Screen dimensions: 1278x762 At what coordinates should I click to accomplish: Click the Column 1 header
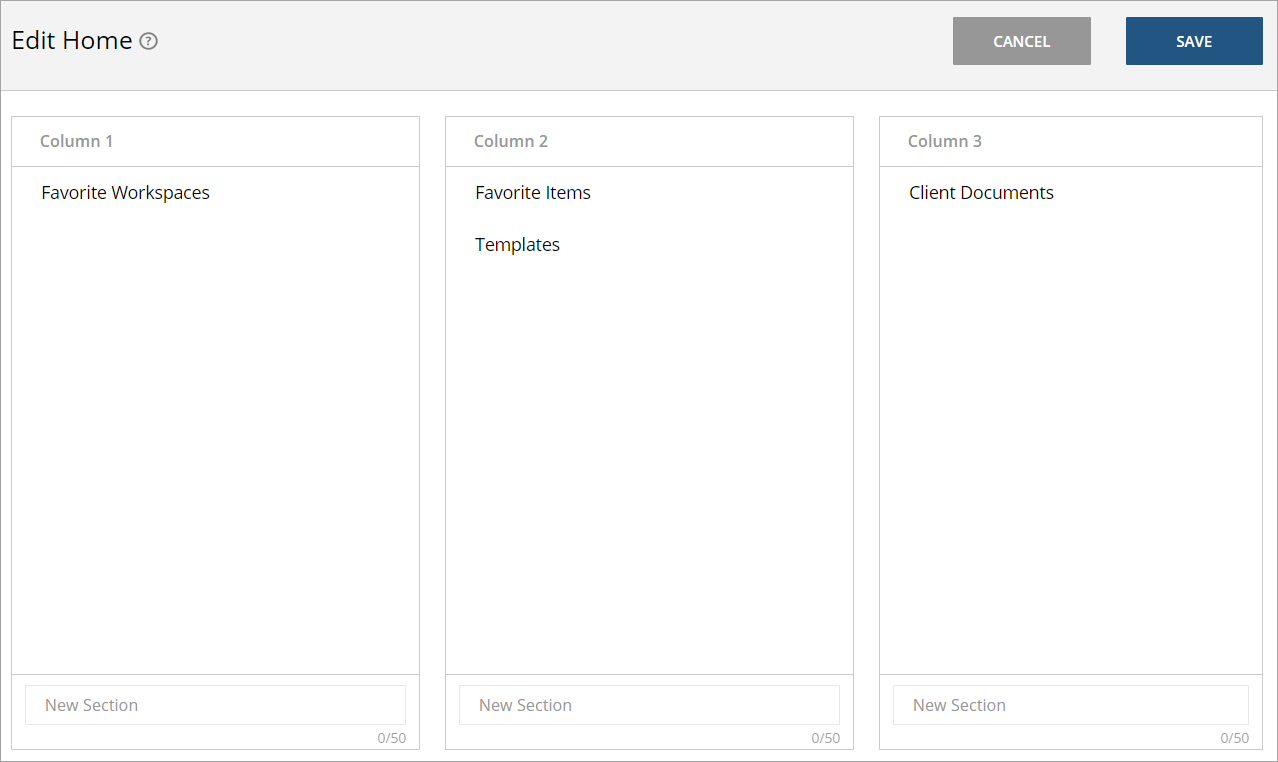point(76,141)
